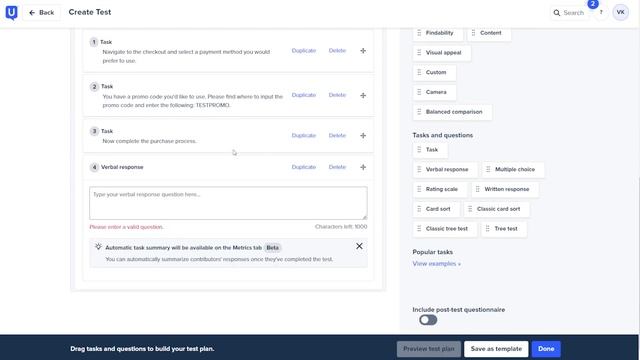Select the Custom block

(x=434, y=72)
